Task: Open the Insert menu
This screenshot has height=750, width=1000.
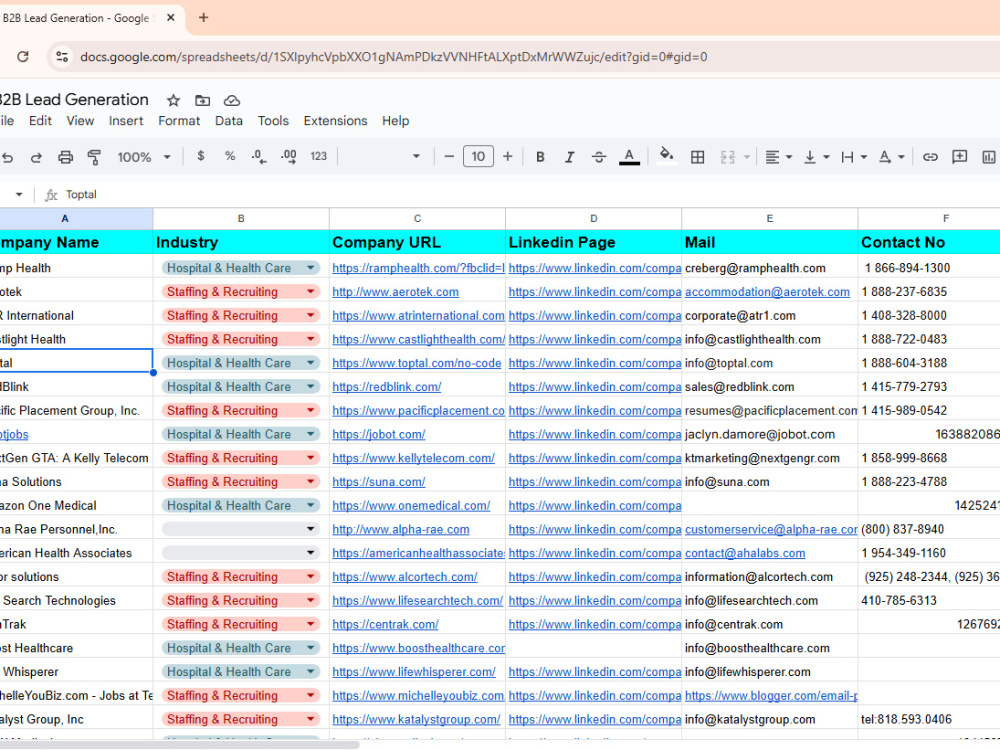Action: coord(126,121)
